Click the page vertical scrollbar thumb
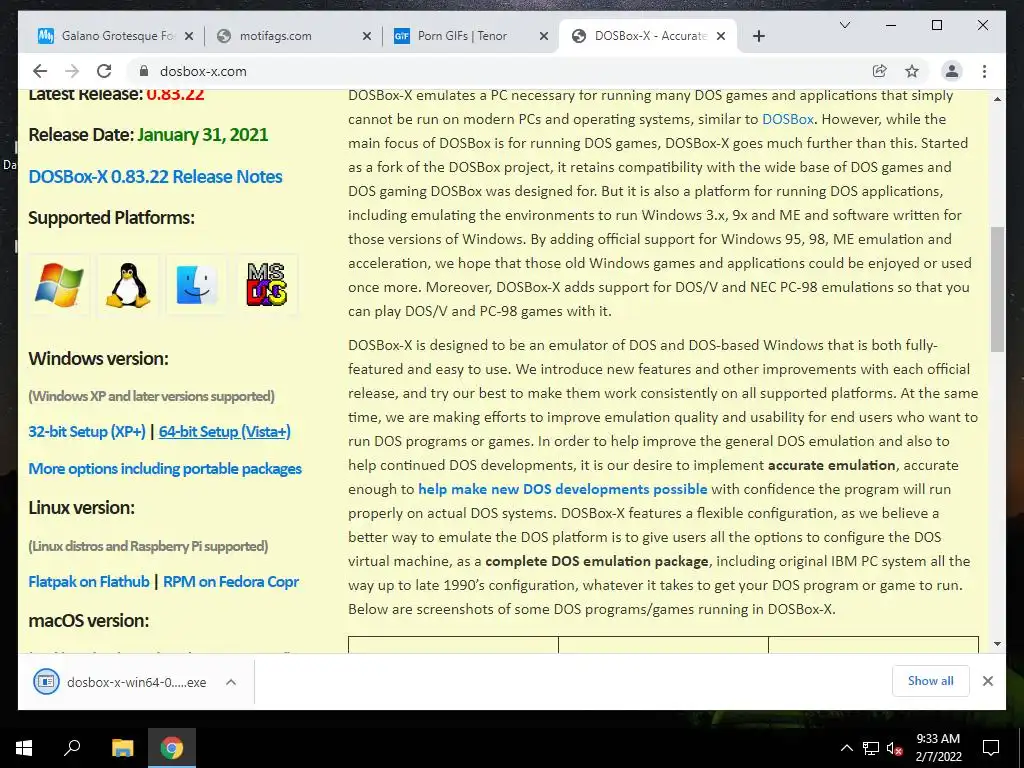 coord(997,289)
